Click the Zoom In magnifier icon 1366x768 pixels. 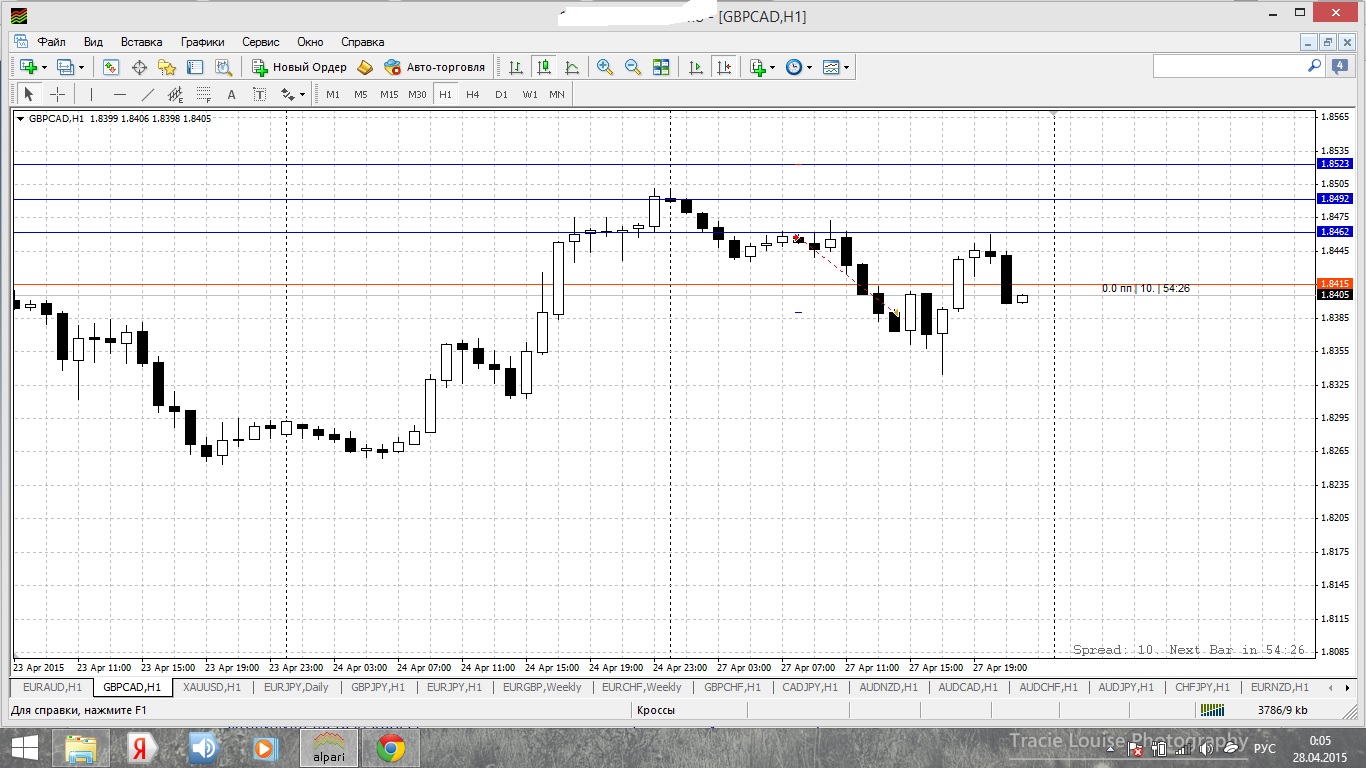pos(605,67)
